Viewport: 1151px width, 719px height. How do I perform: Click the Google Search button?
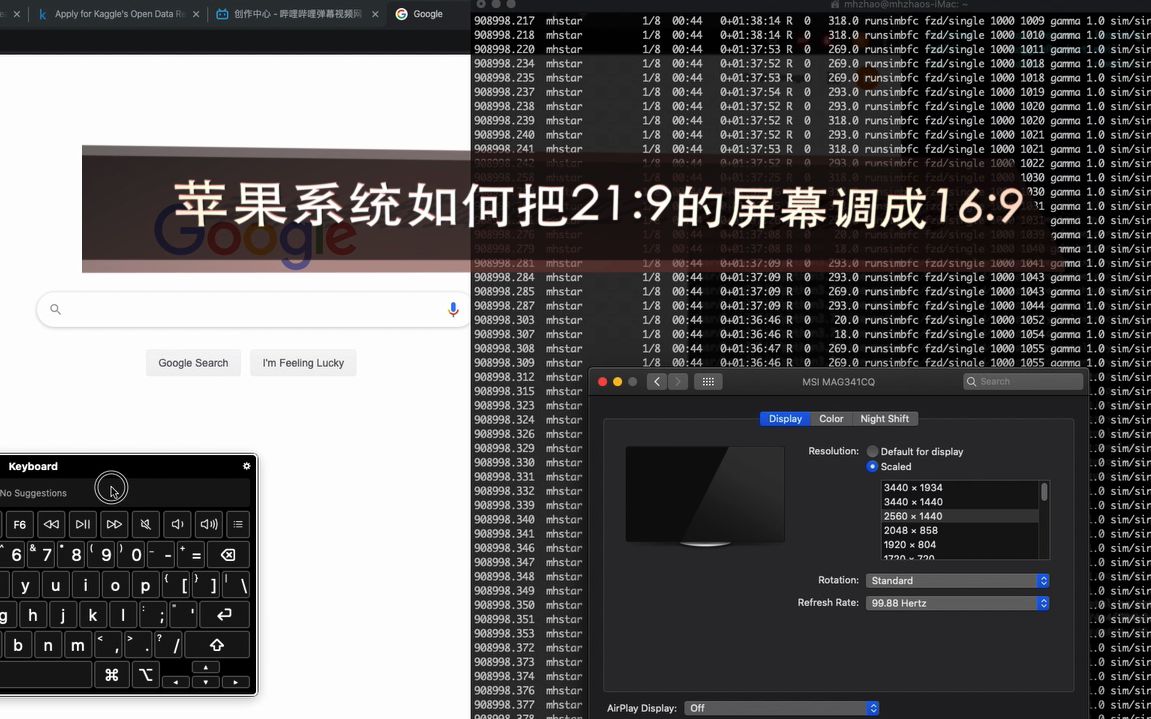tap(193, 363)
